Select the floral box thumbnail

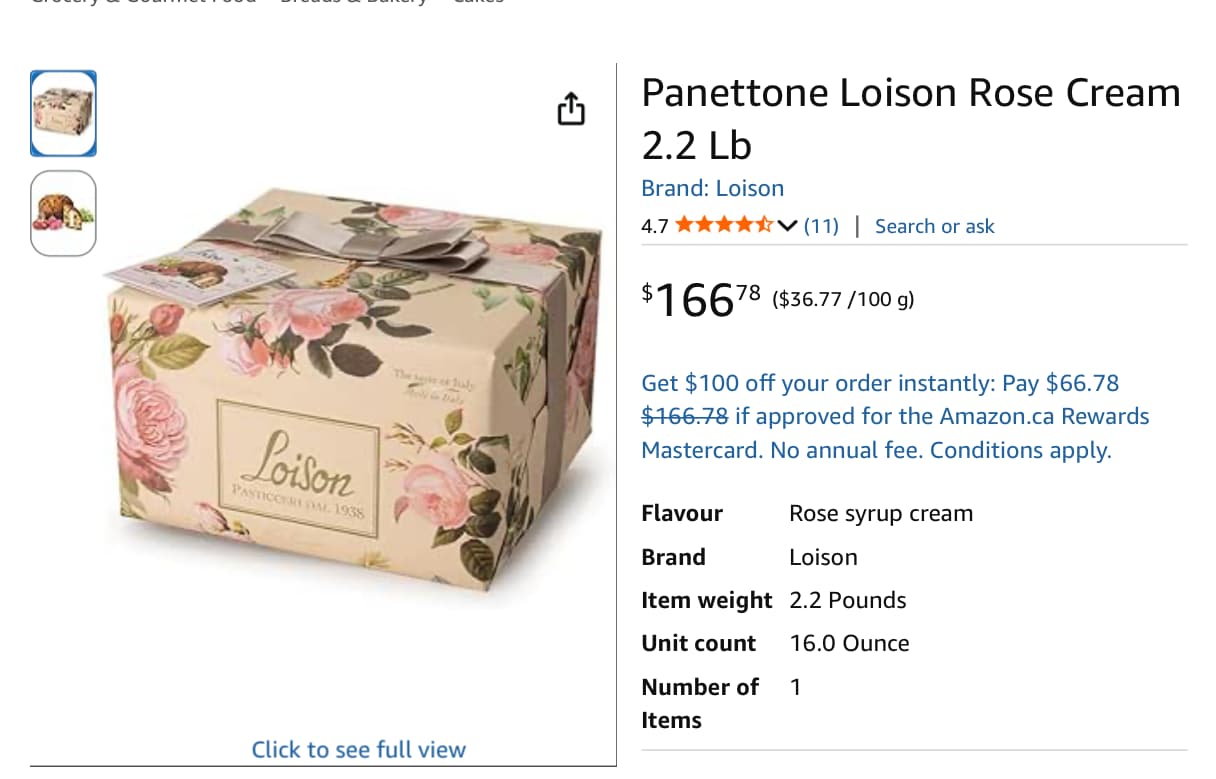click(64, 113)
